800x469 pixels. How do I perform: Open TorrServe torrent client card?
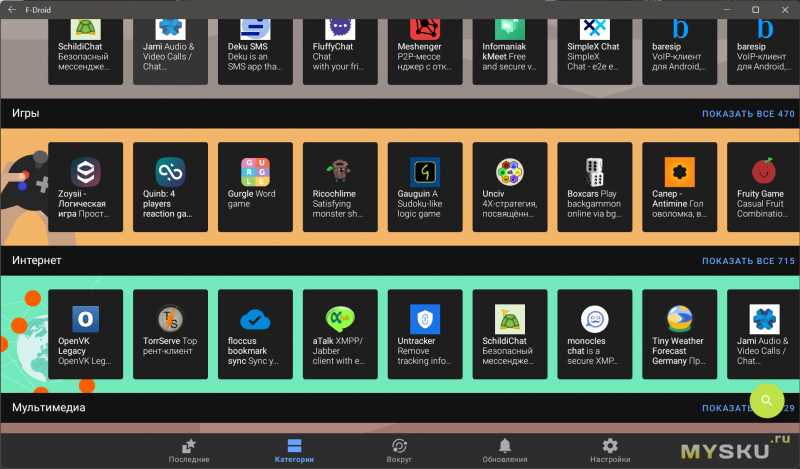click(170, 334)
